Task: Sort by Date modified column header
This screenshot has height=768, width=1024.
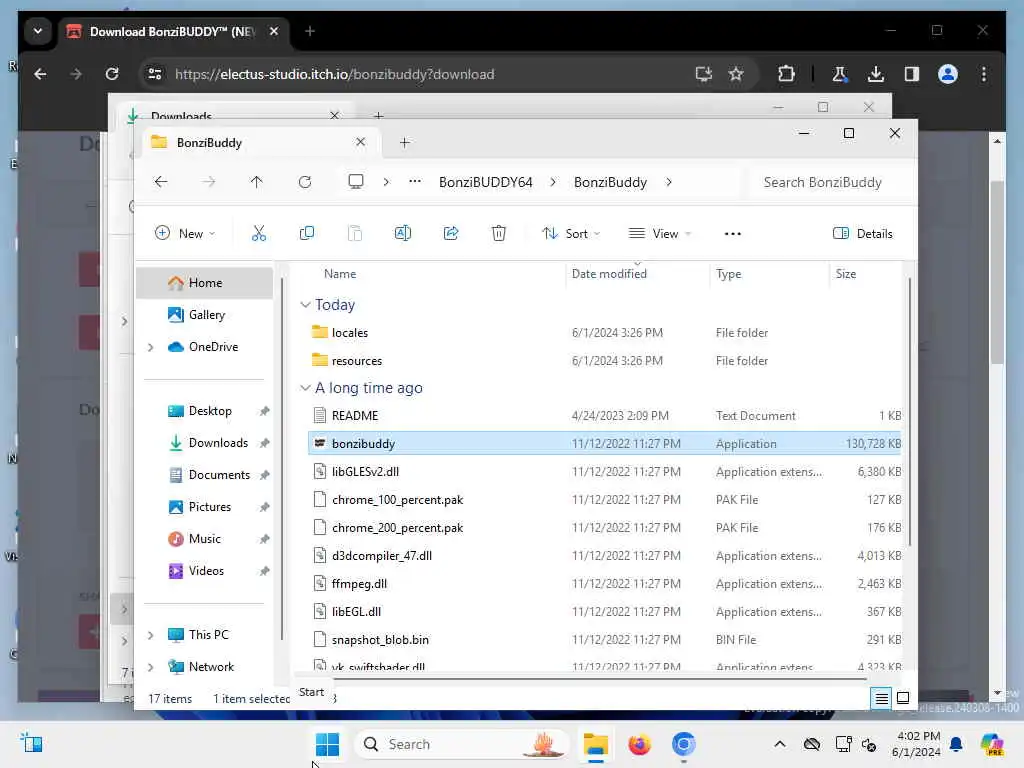Action: (x=609, y=274)
